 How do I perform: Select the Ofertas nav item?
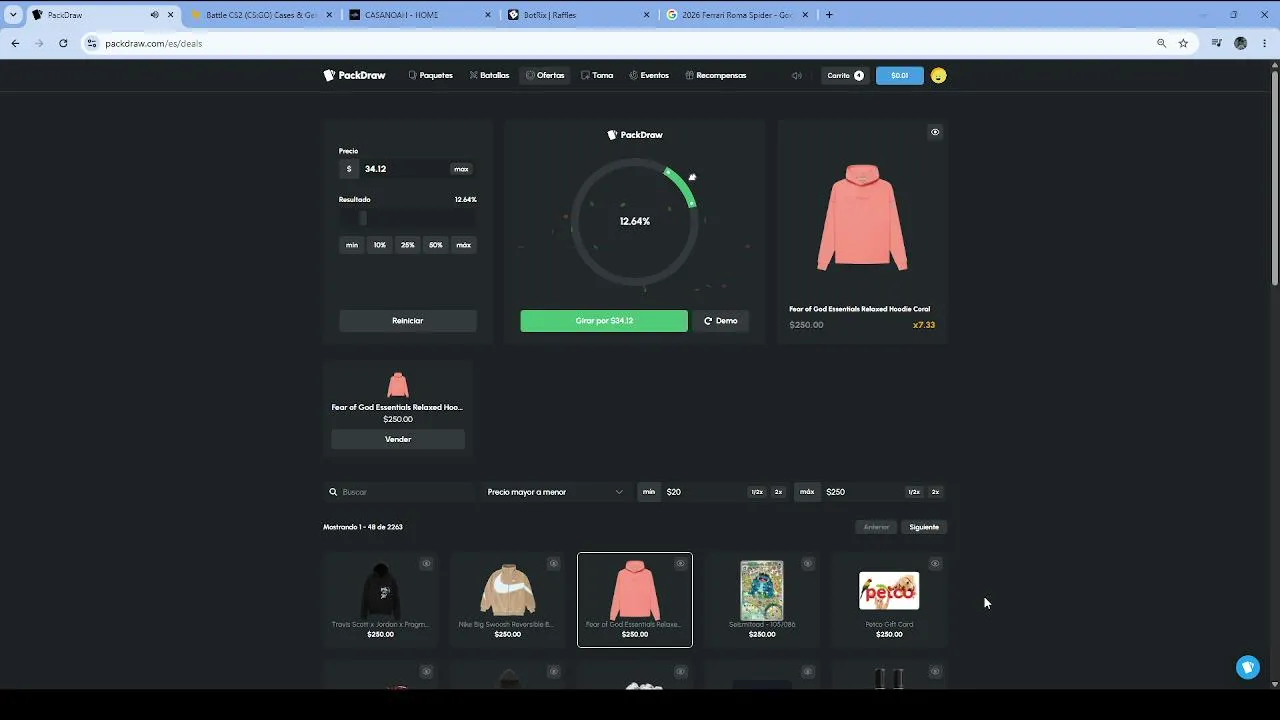pyautogui.click(x=545, y=75)
